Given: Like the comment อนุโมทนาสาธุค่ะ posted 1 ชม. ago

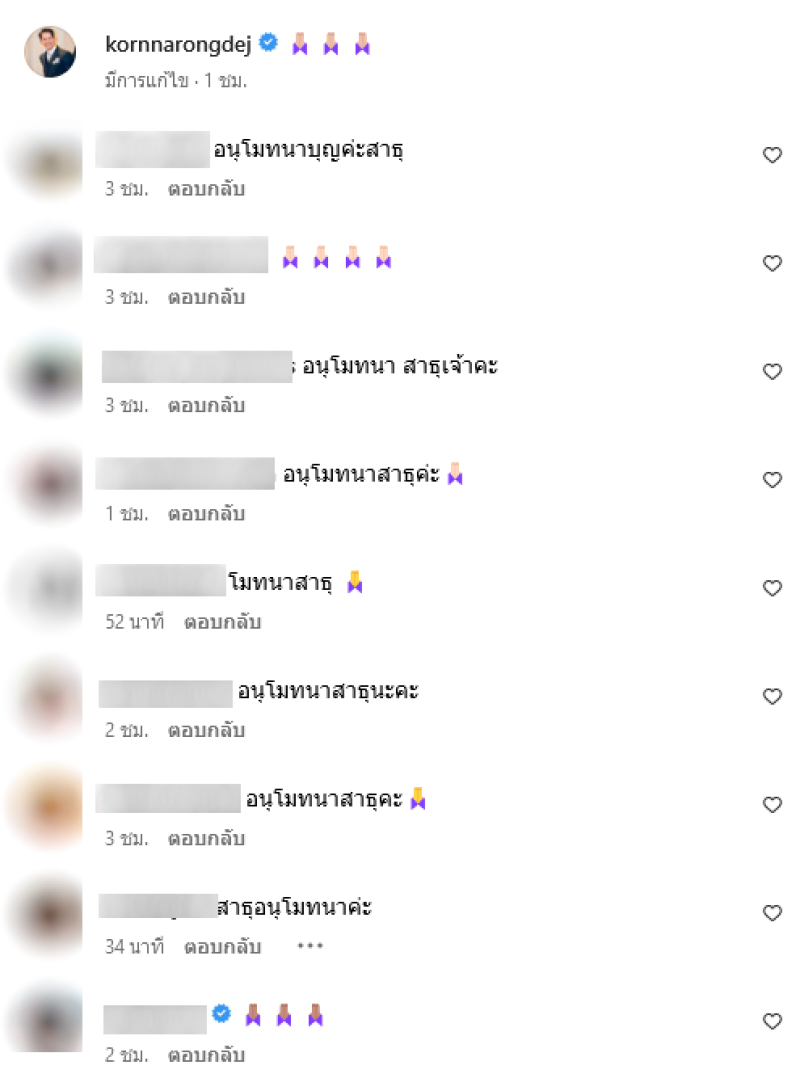Looking at the screenshot, I should pyautogui.click(x=773, y=480).
